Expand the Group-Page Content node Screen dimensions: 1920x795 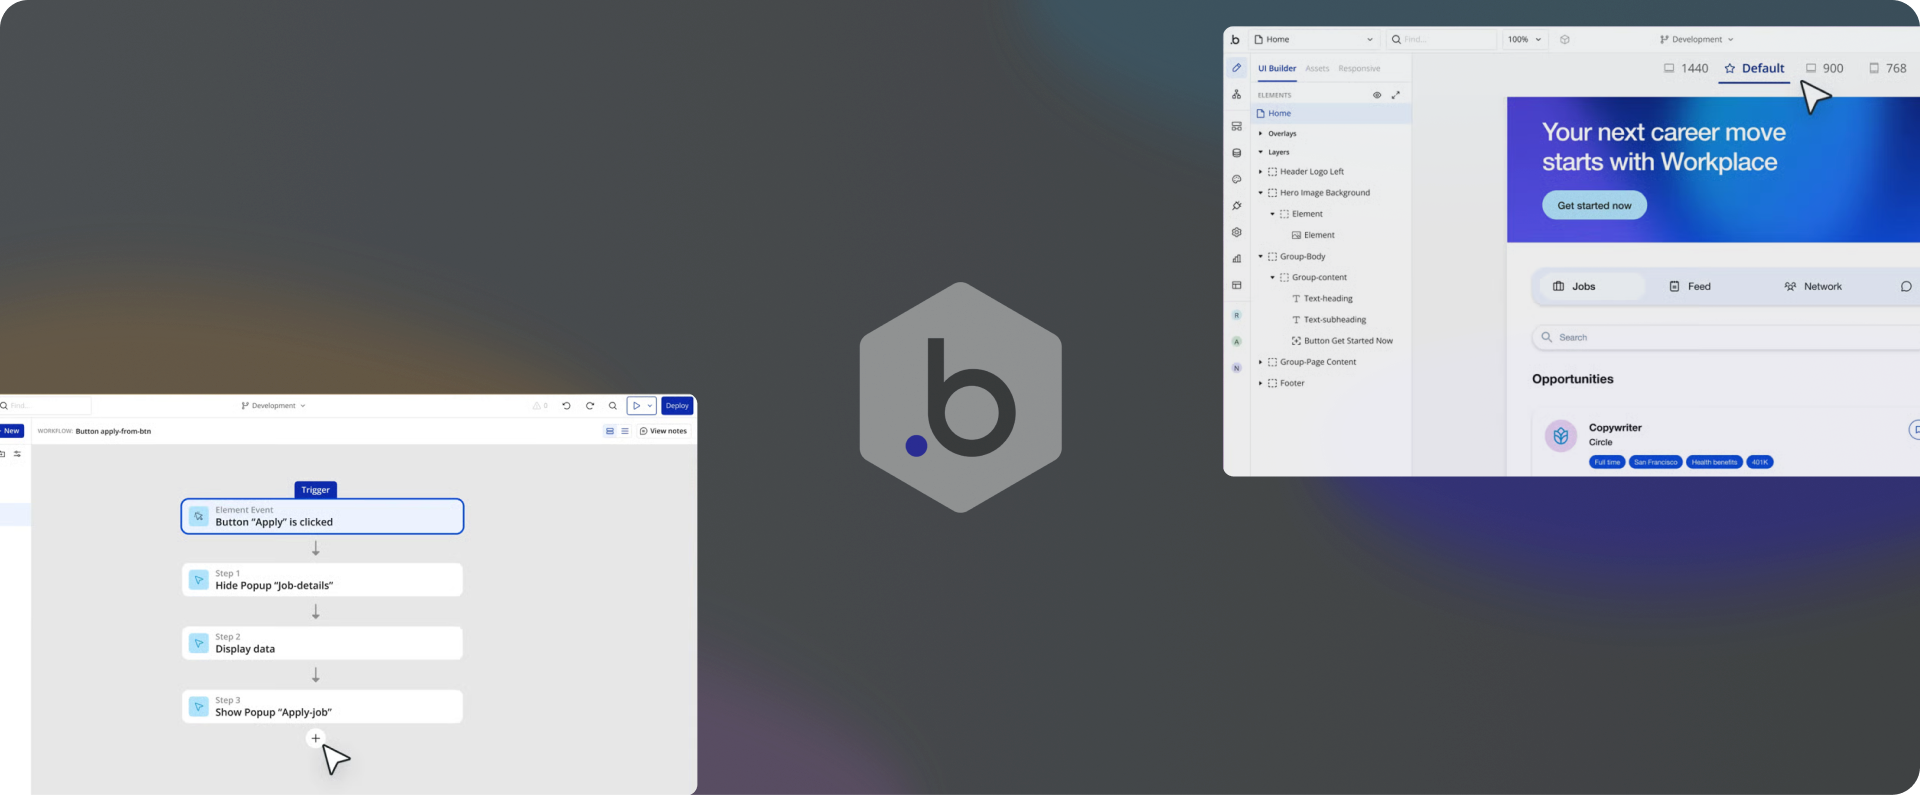click(1261, 362)
